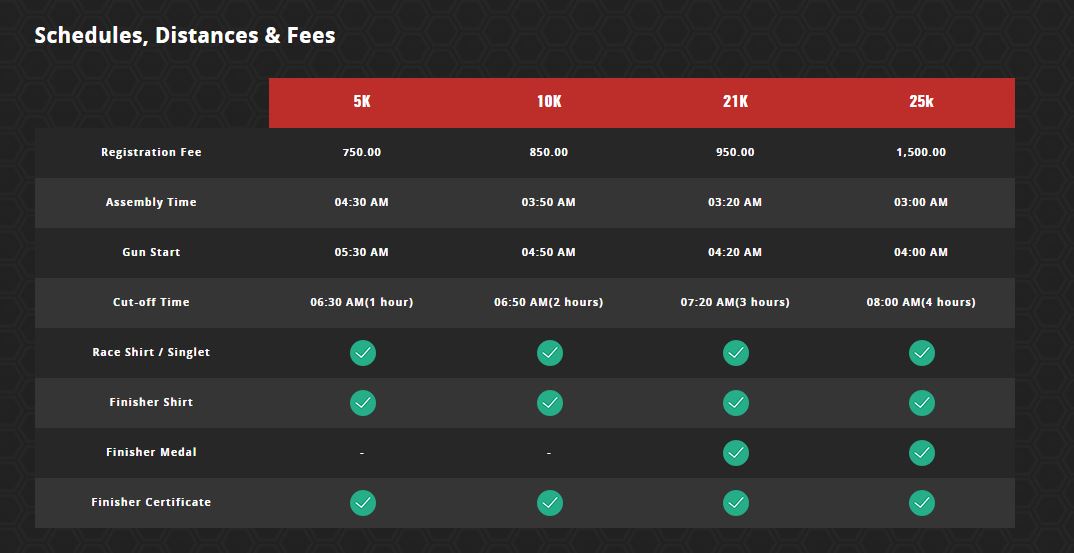This screenshot has height=553, width=1074.
Task: Click the 10K Finisher Certificate checkmark
Action: [x=549, y=503]
